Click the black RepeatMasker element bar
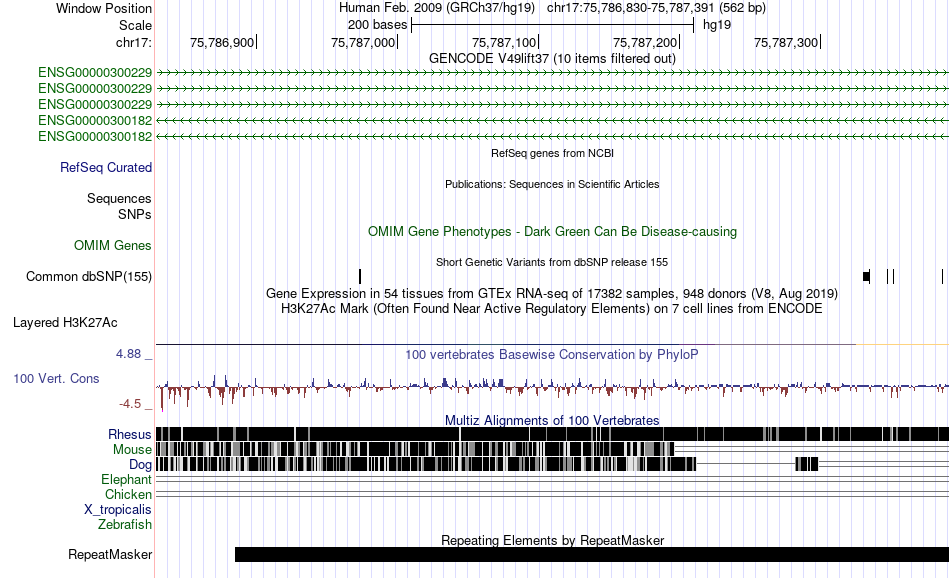 pos(592,554)
